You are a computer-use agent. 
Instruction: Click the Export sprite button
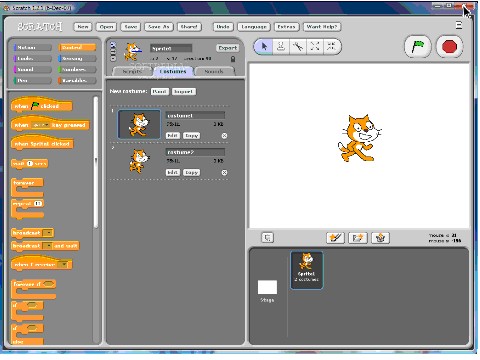pos(228,48)
